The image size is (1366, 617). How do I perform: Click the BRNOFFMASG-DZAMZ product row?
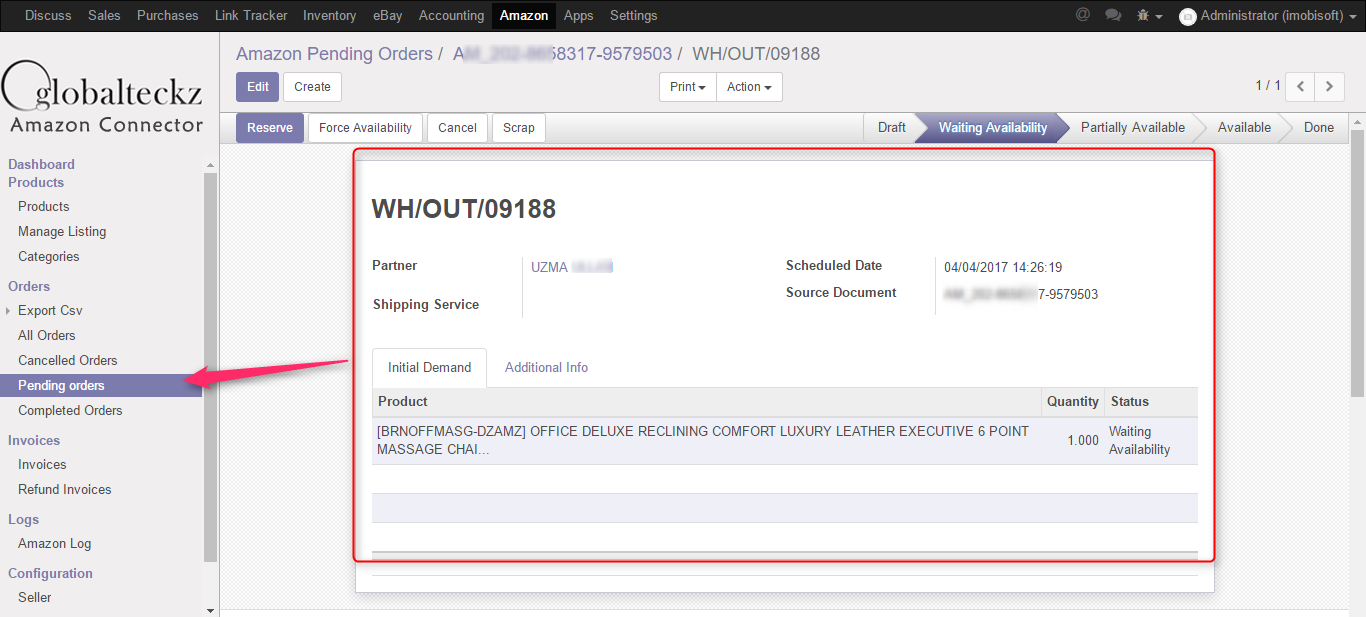click(785, 441)
